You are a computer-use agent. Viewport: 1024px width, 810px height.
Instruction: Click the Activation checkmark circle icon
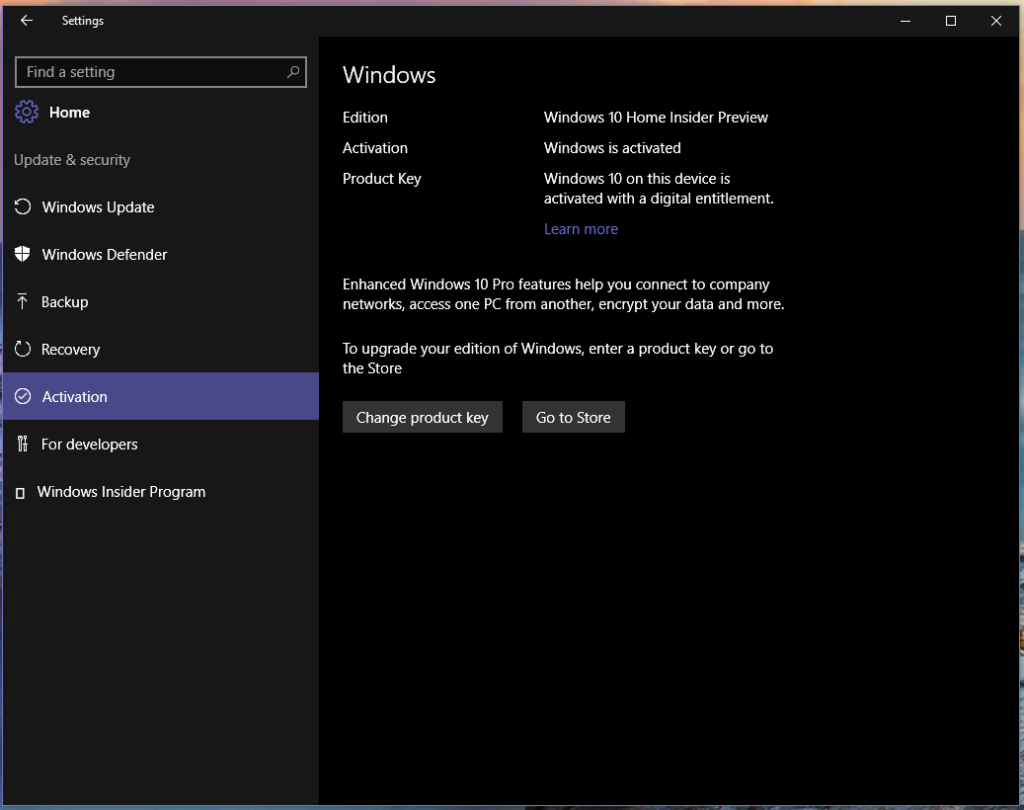[23, 397]
